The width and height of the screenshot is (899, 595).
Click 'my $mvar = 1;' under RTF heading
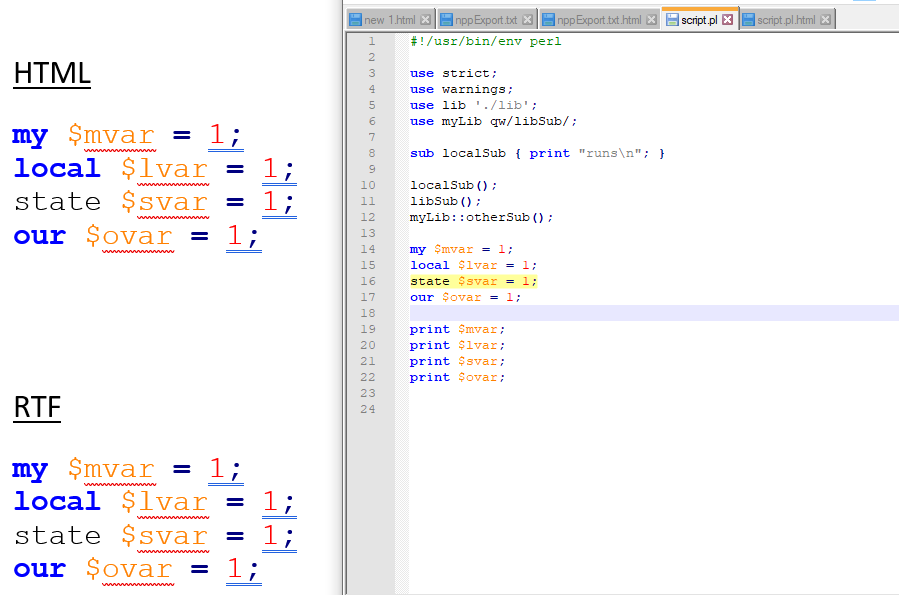pos(127,469)
